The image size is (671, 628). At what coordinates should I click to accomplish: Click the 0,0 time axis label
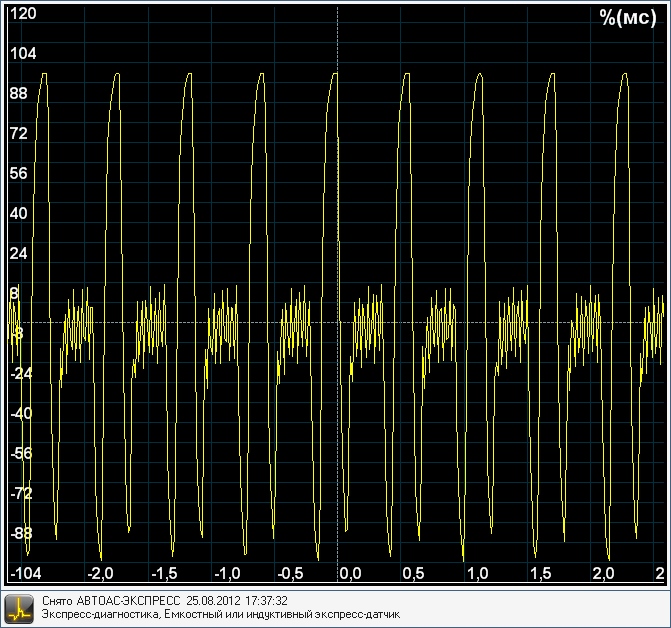(x=350, y=574)
